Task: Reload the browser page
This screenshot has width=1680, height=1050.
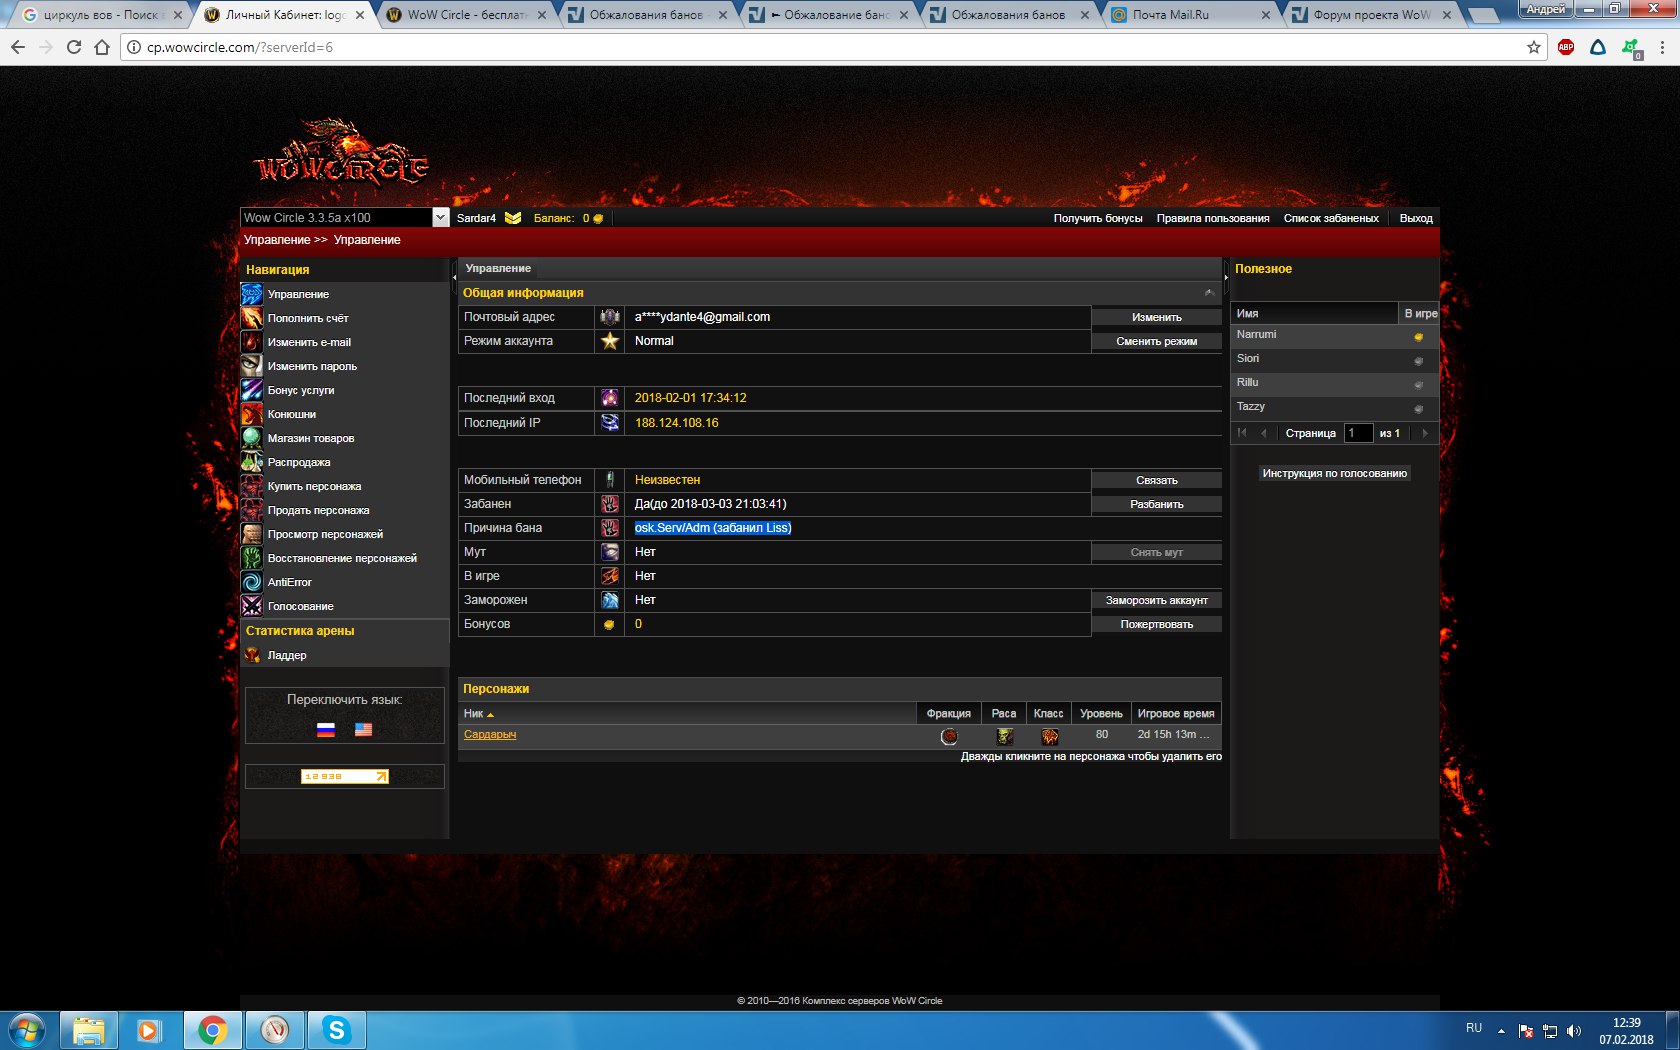Action: click(x=74, y=47)
